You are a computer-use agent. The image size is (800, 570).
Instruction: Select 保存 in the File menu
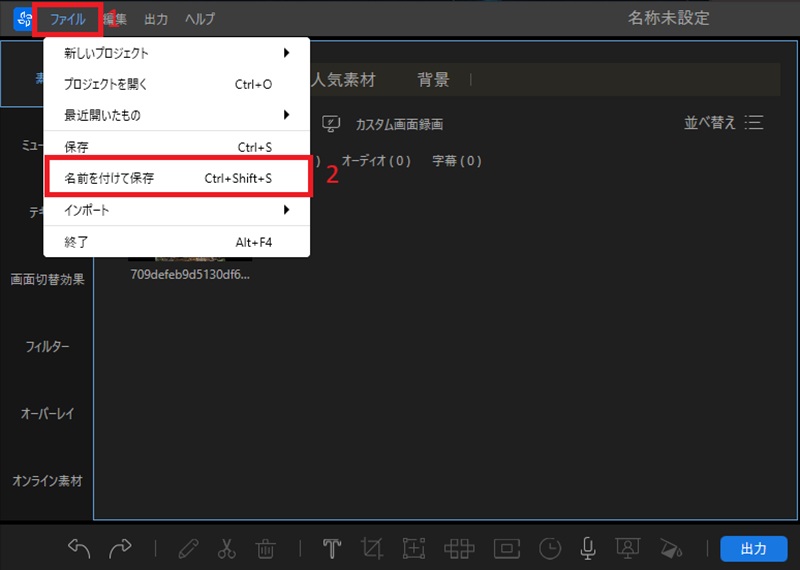tap(177, 147)
